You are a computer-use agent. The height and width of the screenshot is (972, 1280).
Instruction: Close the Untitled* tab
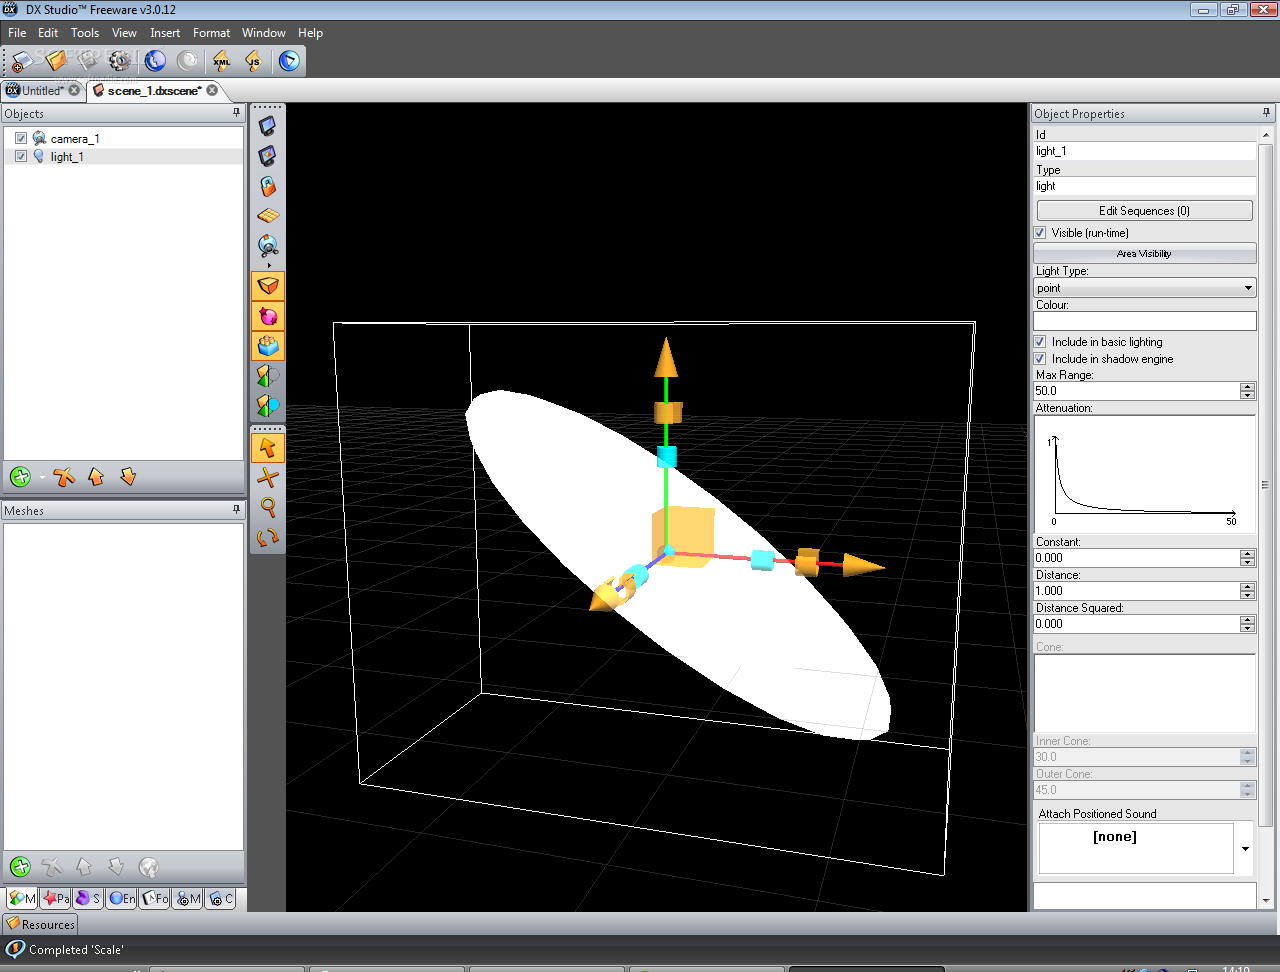(74, 90)
